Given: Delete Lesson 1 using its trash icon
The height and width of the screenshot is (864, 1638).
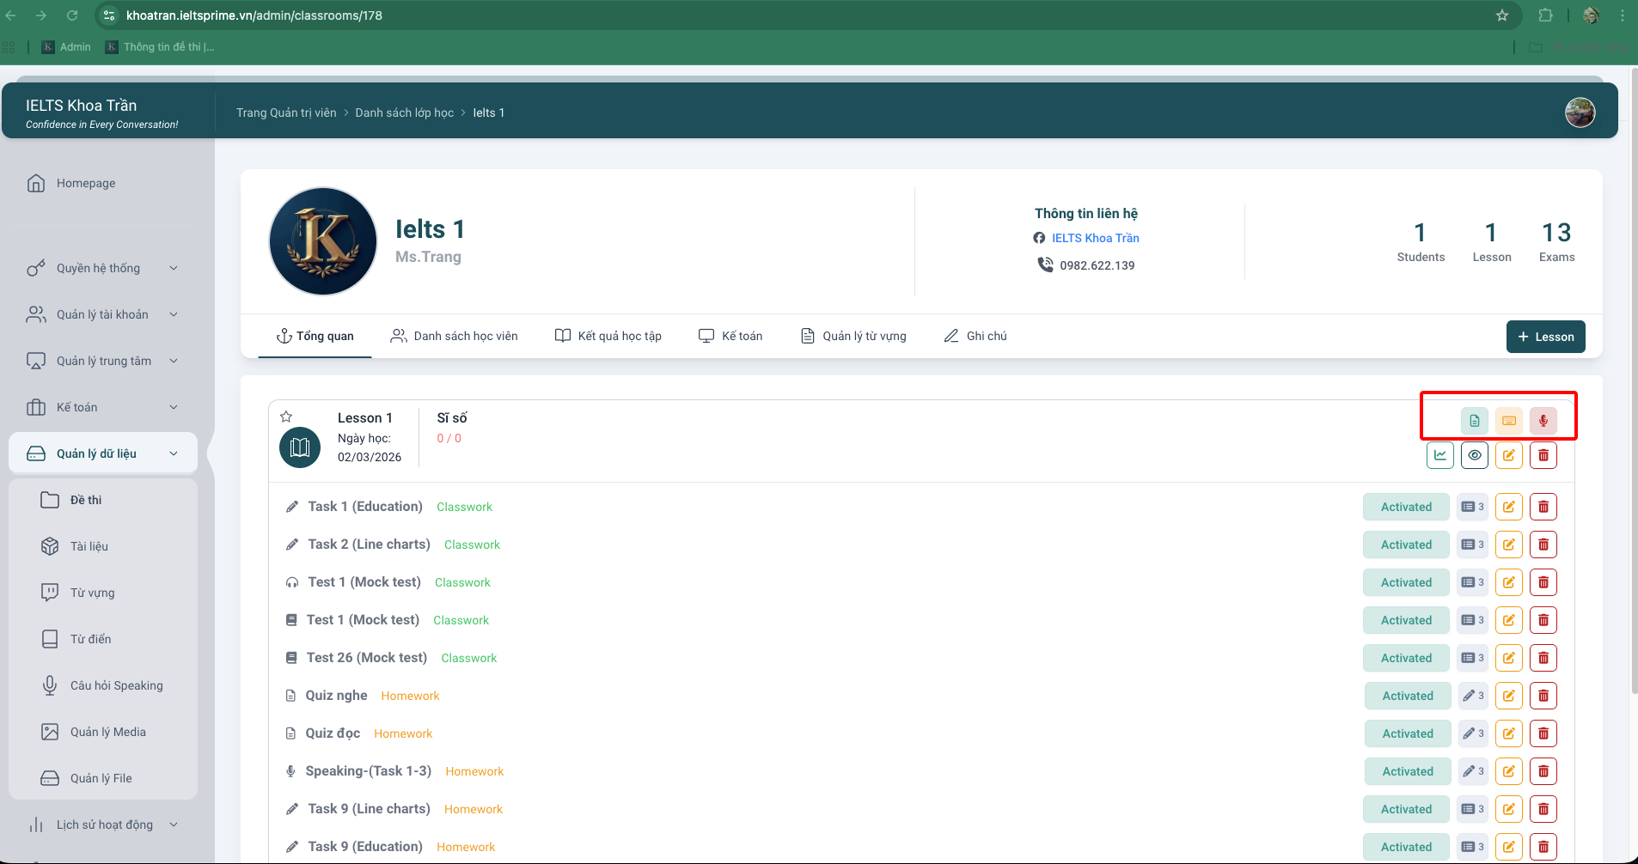Looking at the screenshot, I should tap(1543, 456).
